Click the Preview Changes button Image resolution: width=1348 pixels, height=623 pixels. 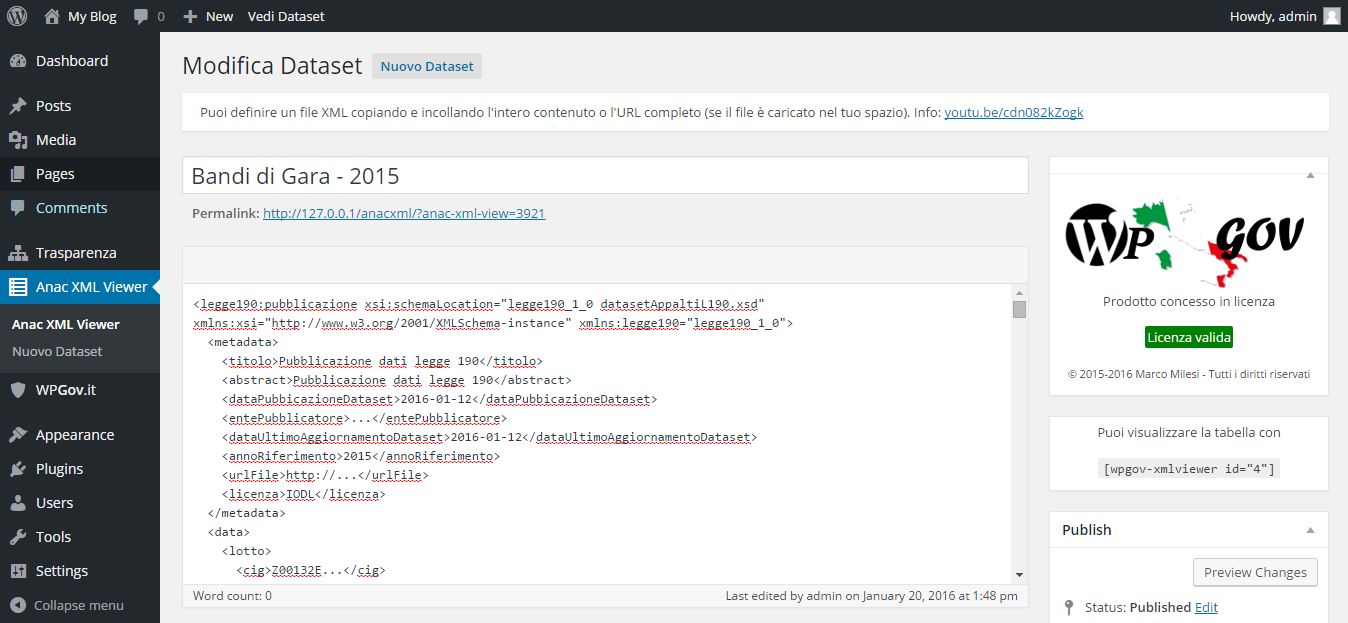(x=1255, y=572)
